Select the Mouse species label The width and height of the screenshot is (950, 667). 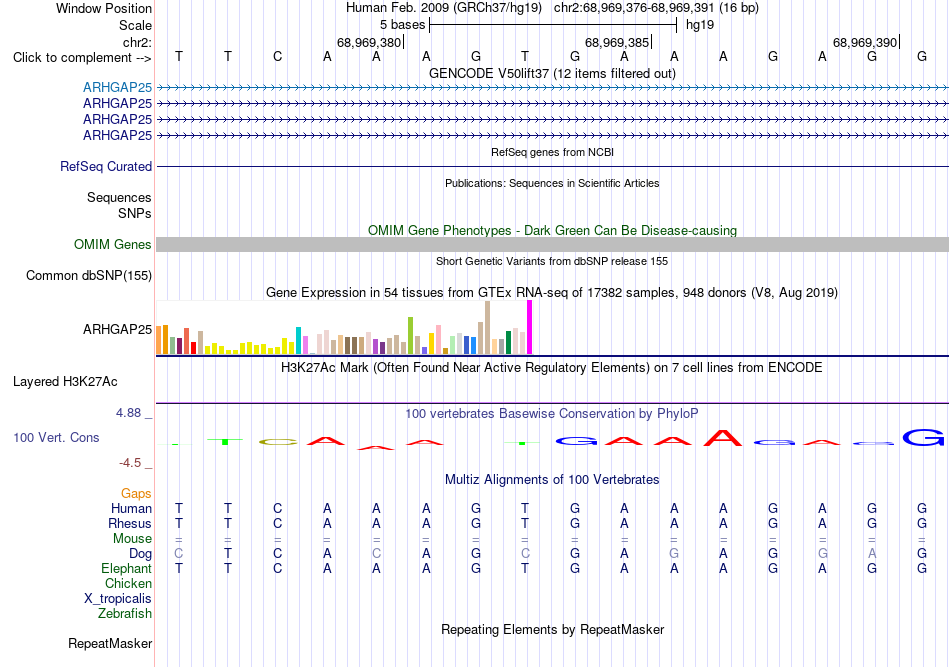tap(132, 539)
